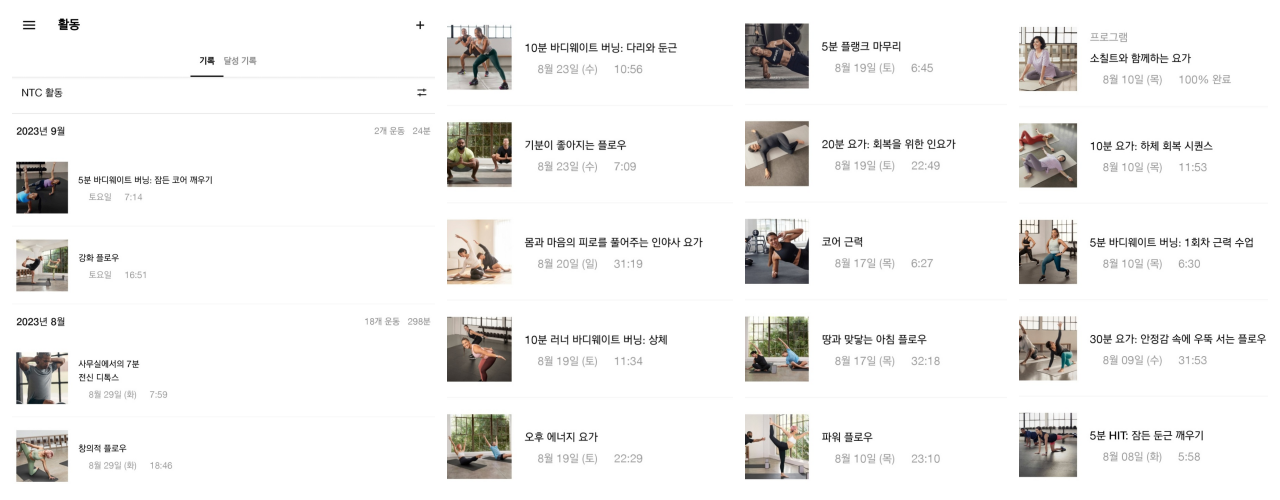Viewport: 1280px width, 500px height.
Task: Open 몸과 마음의 피로를 풀어주는 인야사 요가
Action: coord(589,252)
